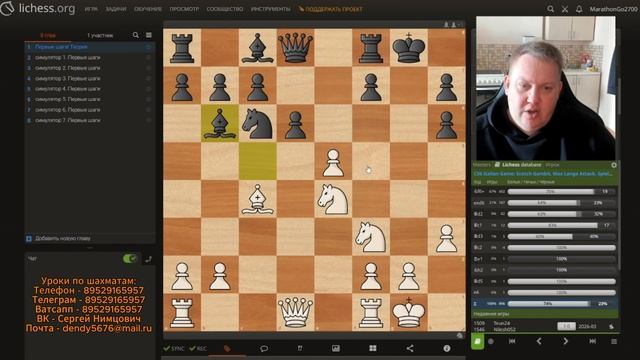Open the ИНСТРУМЕНТЫ menu
The height and width of the screenshot is (360, 640).
[x=271, y=9]
